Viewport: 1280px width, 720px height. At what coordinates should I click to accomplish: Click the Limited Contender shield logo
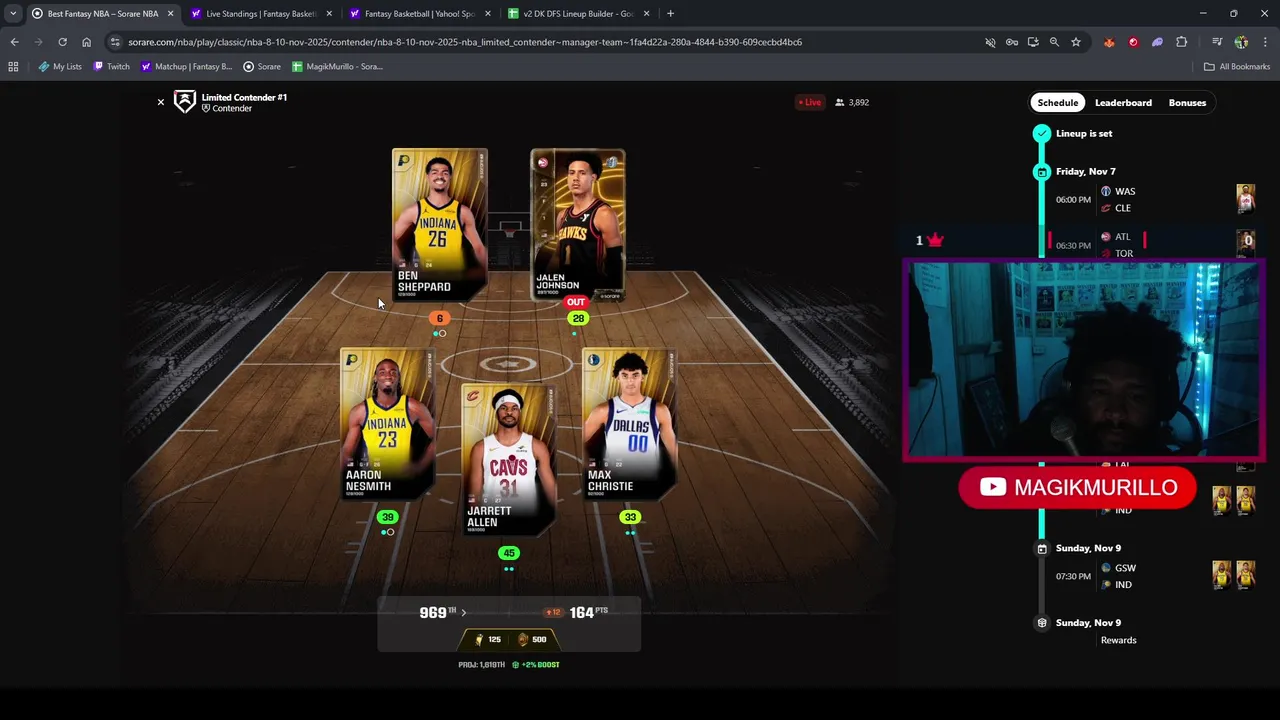click(185, 102)
